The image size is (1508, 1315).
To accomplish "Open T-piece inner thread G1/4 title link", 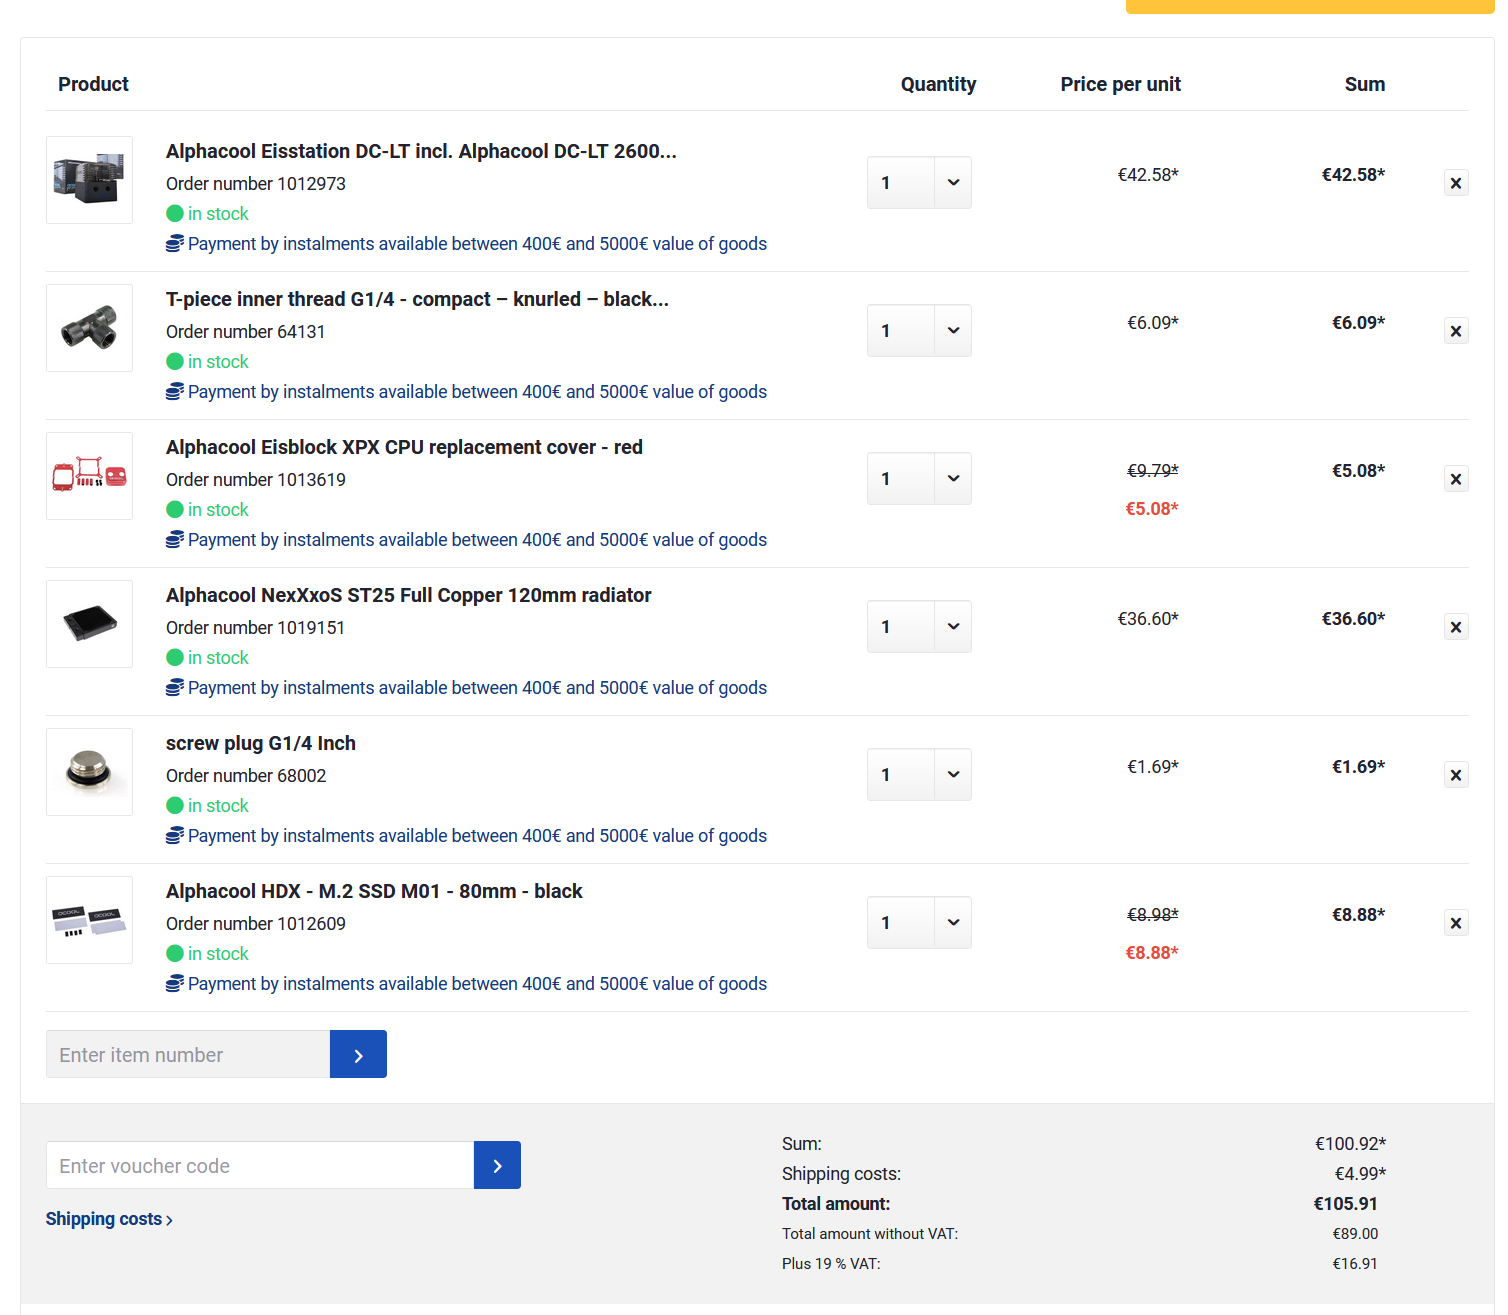I will [x=417, y=299].
